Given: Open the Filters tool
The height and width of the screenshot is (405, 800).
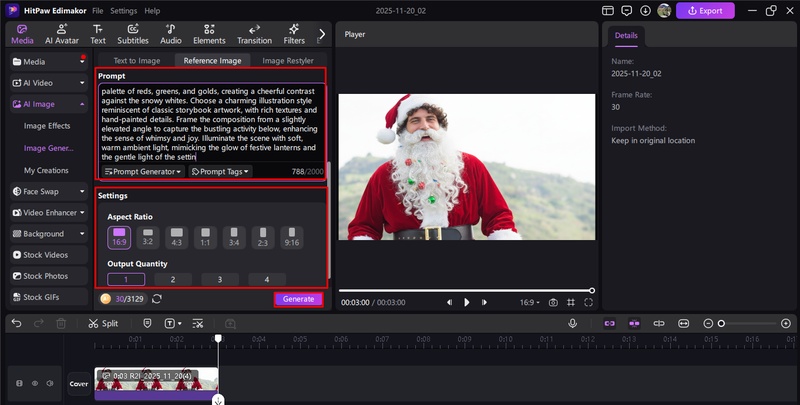Looking at the screenshot, I should pos(294,34).
